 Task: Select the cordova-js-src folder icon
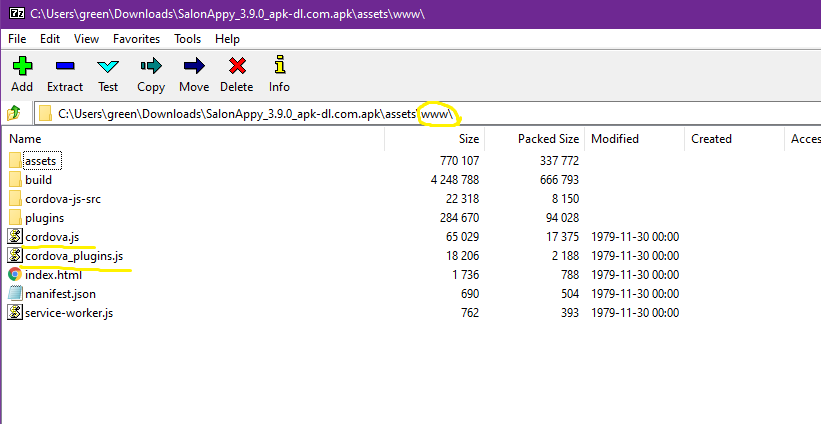point(15,199)
